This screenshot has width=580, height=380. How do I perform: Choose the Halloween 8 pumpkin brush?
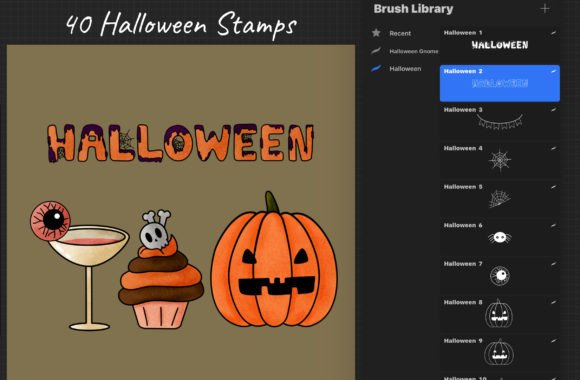[x=500, y=314]
